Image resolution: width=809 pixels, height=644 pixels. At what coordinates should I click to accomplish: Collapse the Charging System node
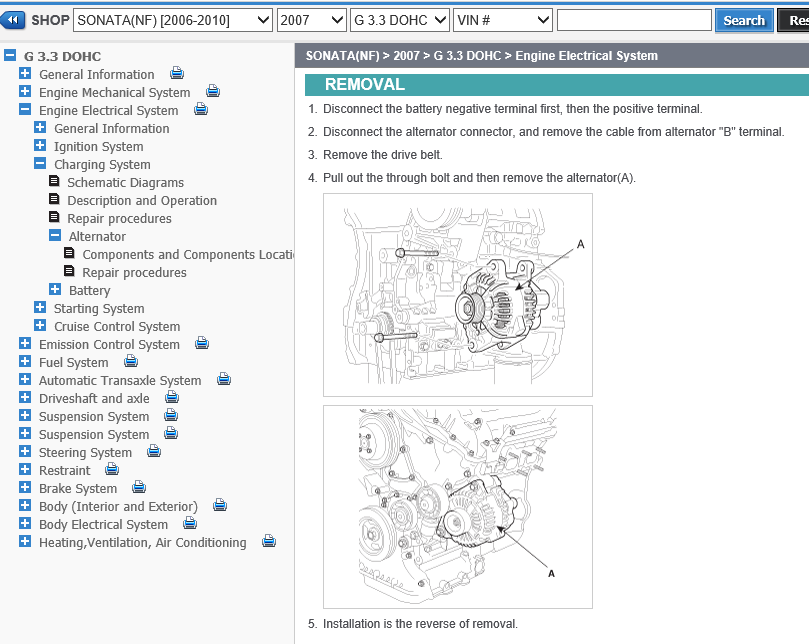click(x=40, y=164)
